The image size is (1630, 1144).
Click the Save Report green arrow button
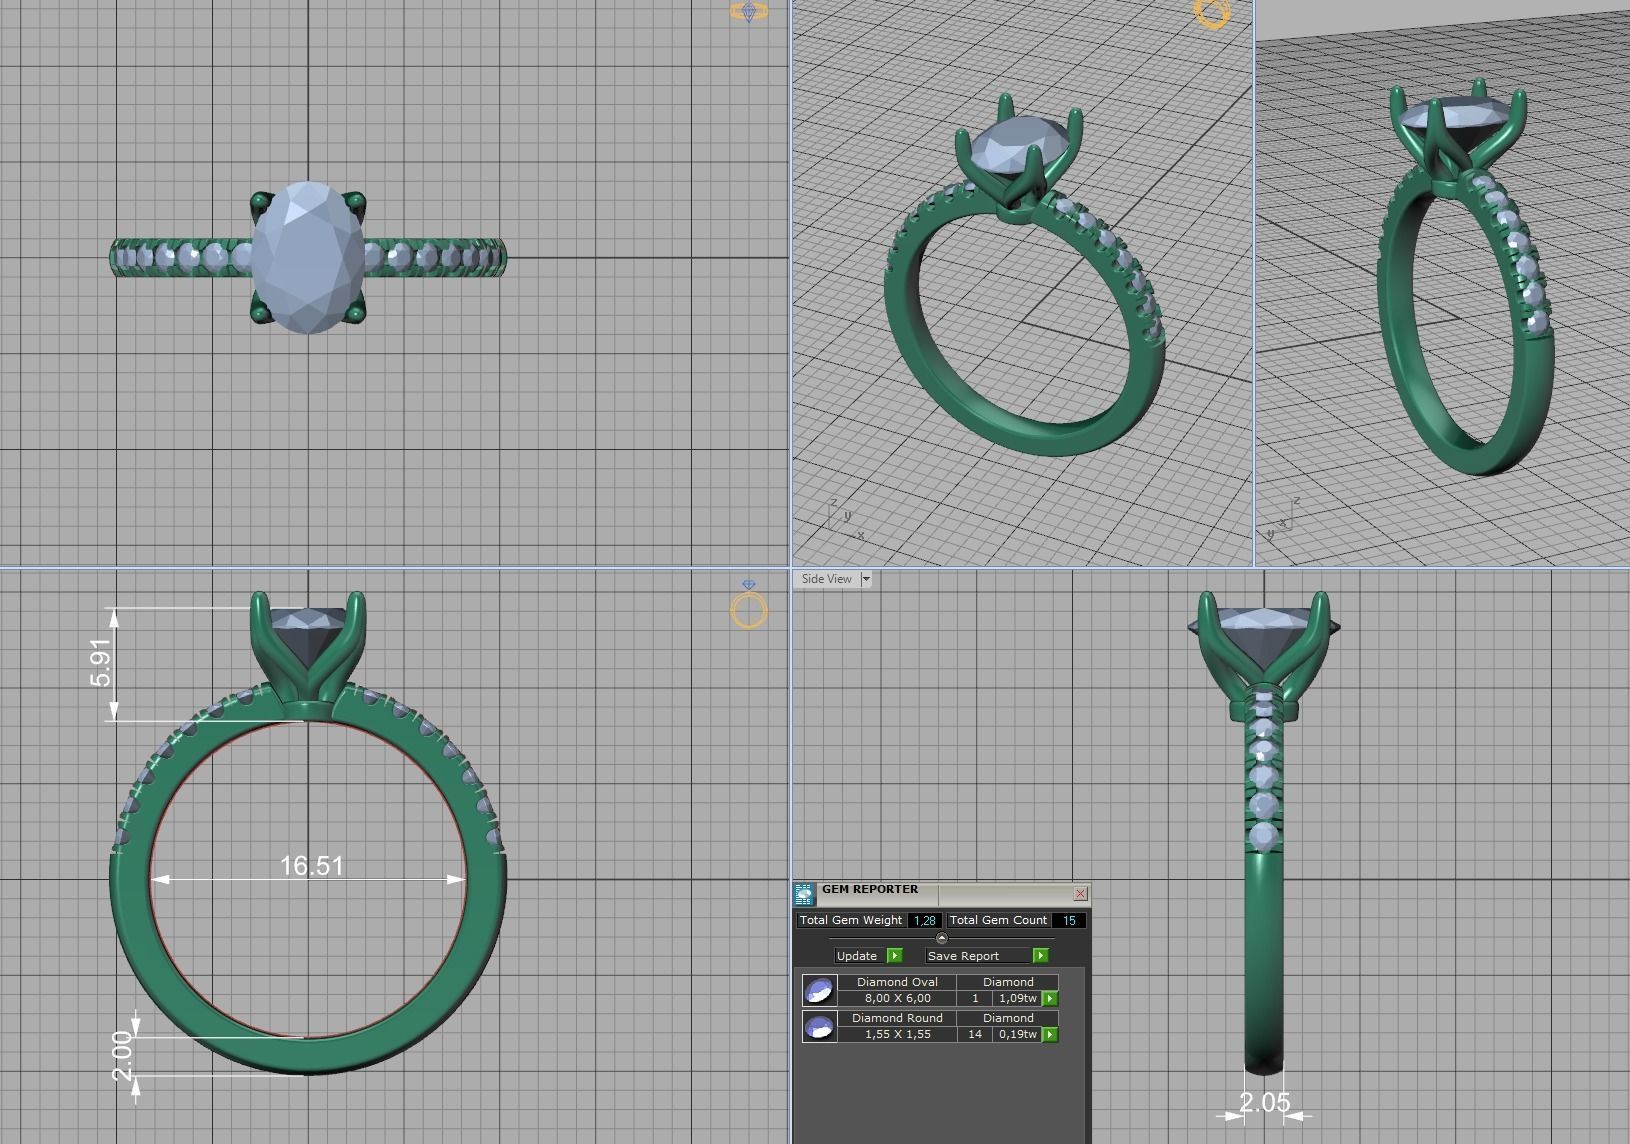[1040, 956]
